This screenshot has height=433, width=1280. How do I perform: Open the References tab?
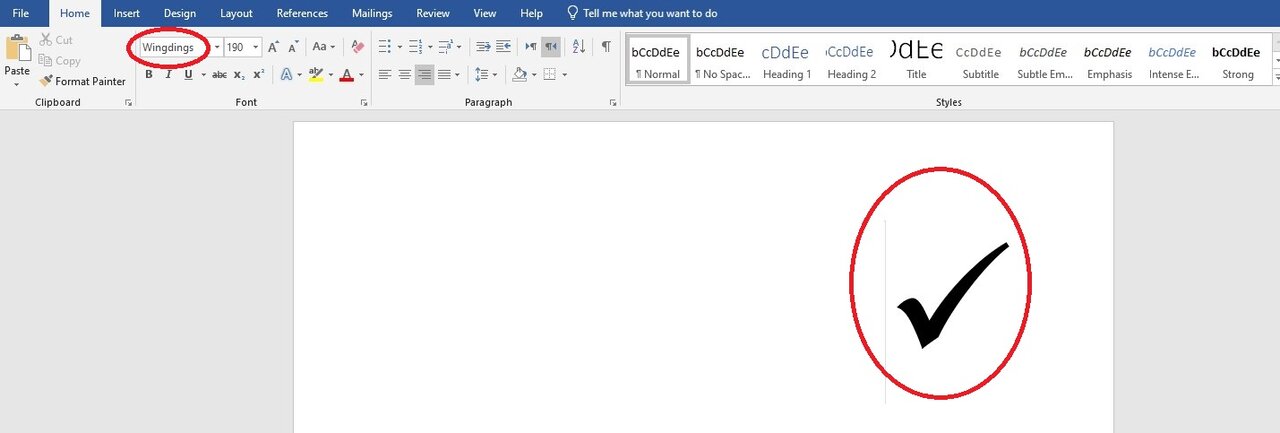point(302,13)
